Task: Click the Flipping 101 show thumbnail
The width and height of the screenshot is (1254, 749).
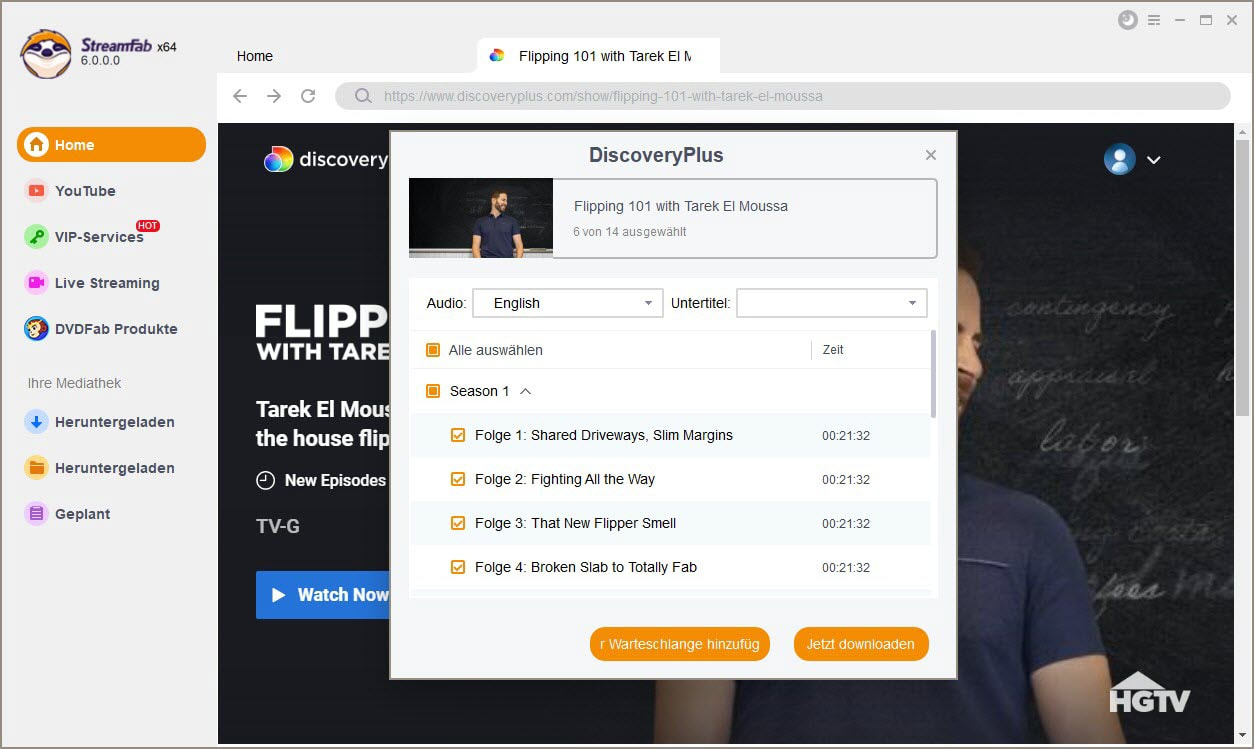Action: [481, 218]
